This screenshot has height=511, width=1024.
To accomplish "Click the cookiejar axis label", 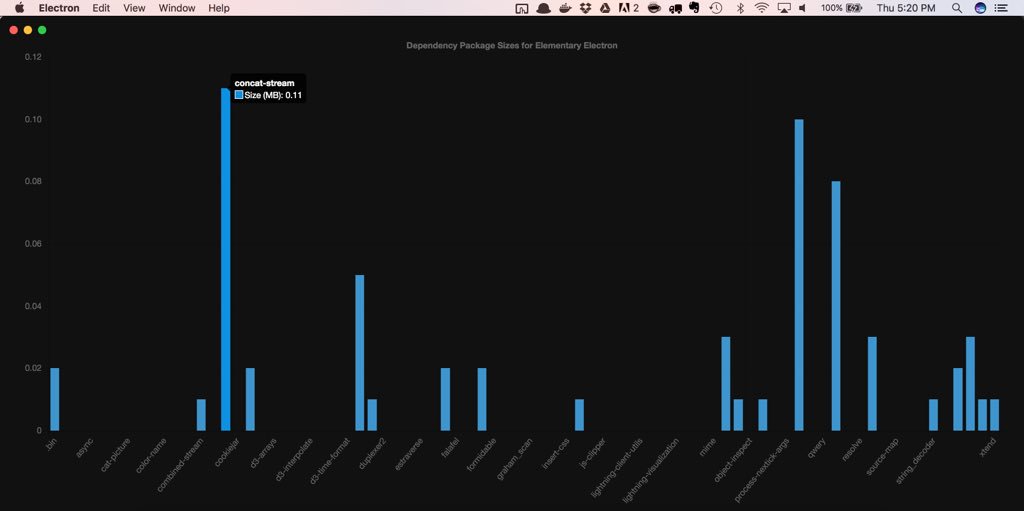I will [x=227, y=452].
